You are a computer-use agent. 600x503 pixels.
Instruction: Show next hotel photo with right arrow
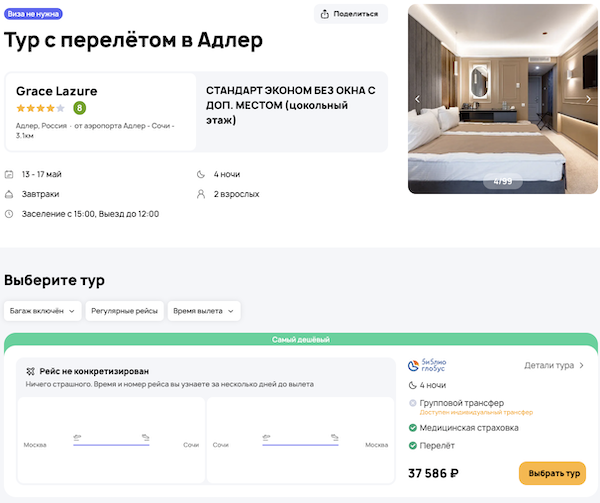(589, 99)
